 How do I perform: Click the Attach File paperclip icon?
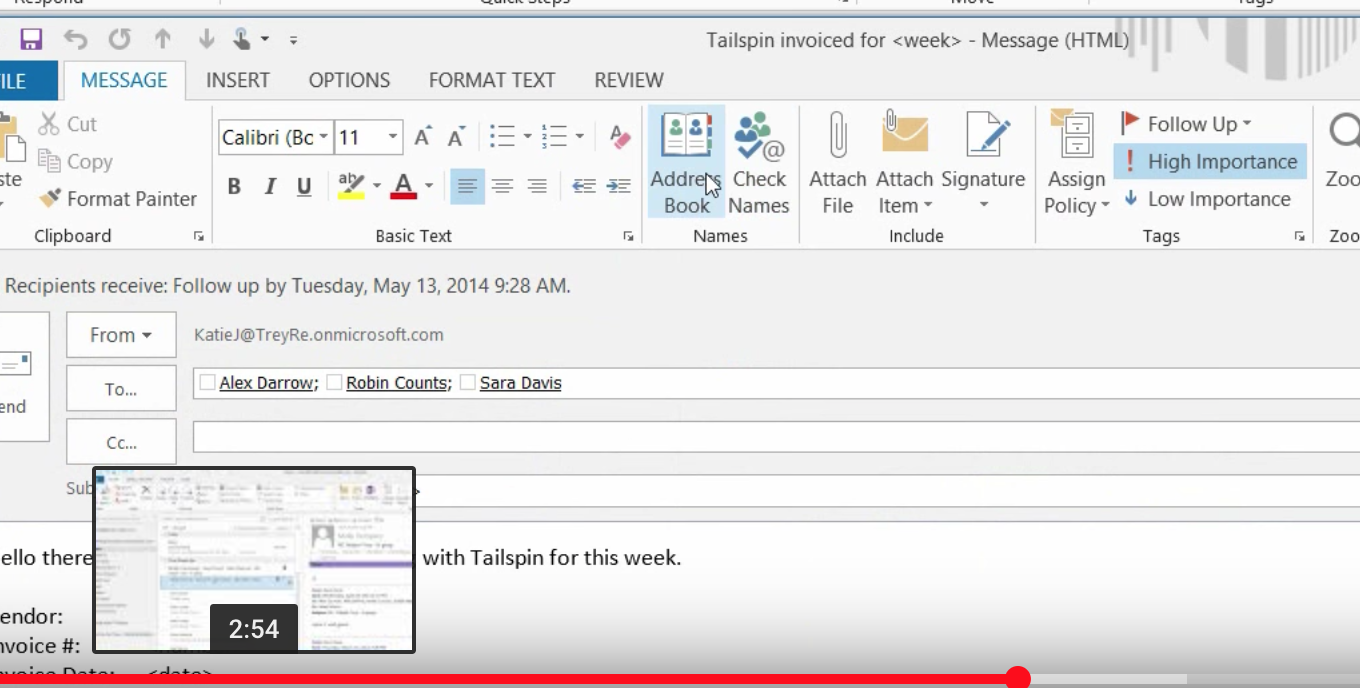pyautogui.click(x=838, y=137)
